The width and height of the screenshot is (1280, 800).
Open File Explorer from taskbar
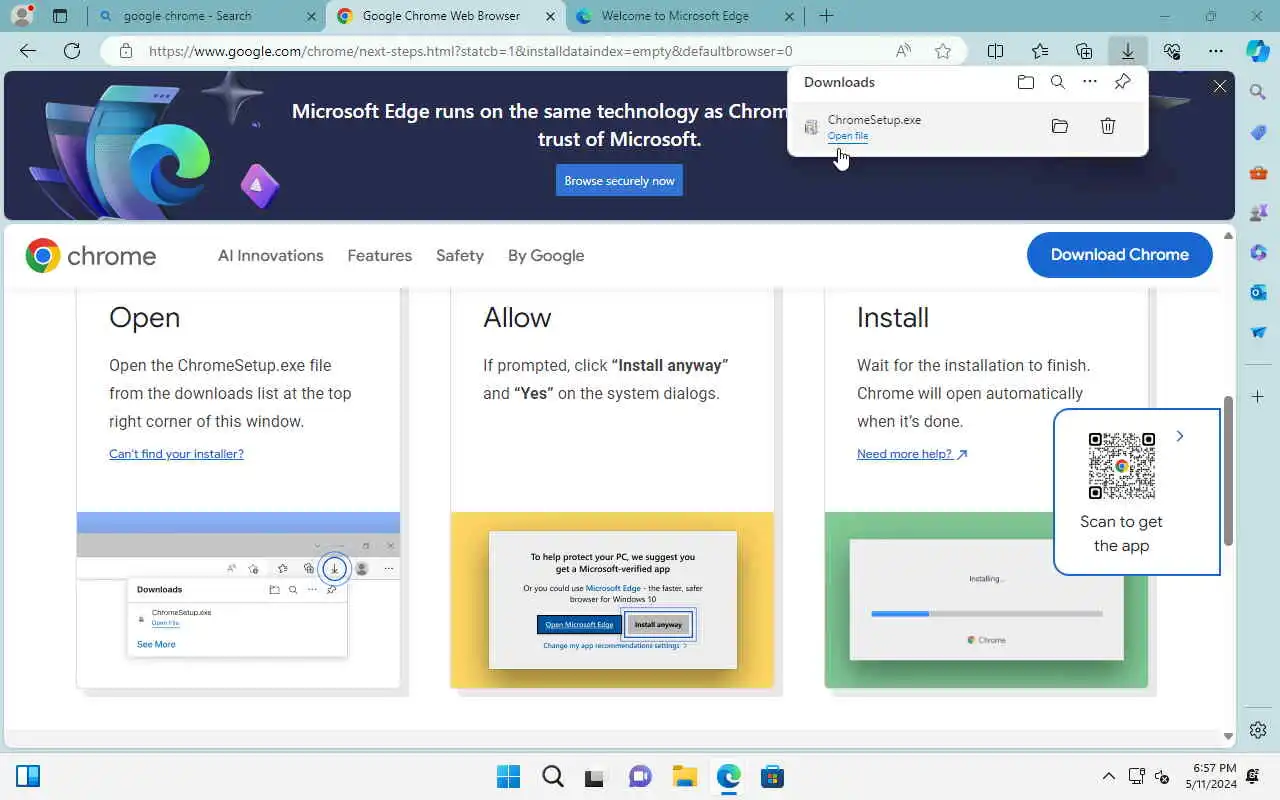684,777
